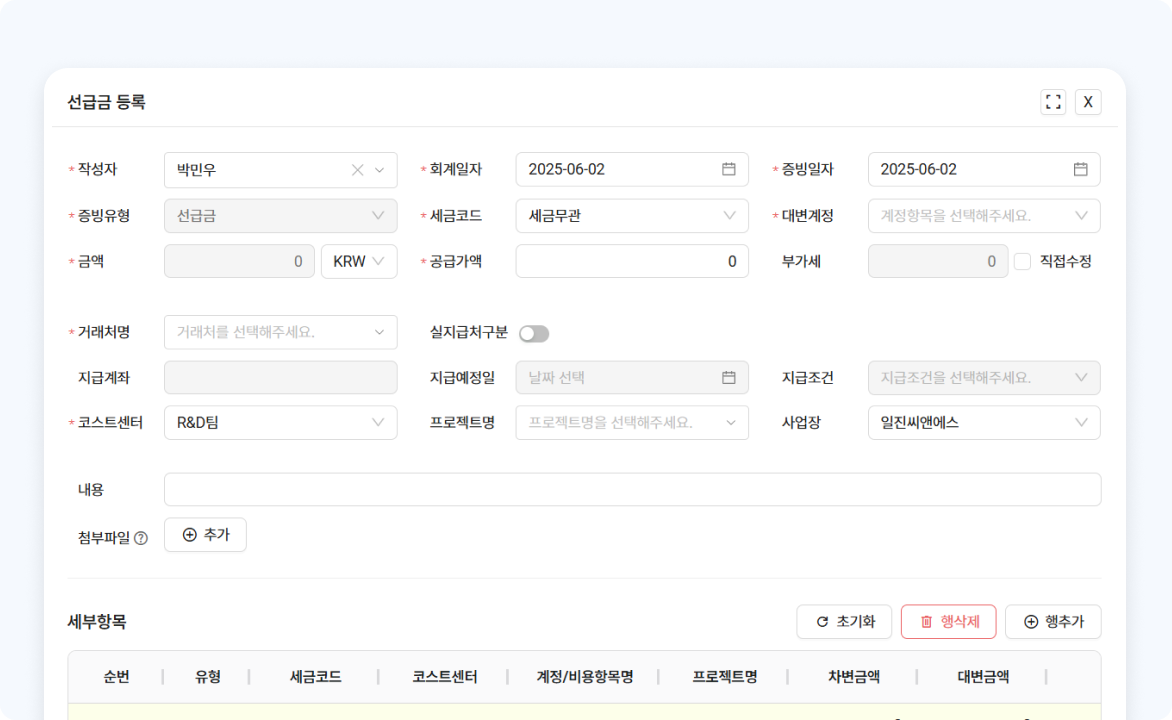
Task: Open 코스트센터 dropdown showing R&D팀
Action: [x=280, y=423]
